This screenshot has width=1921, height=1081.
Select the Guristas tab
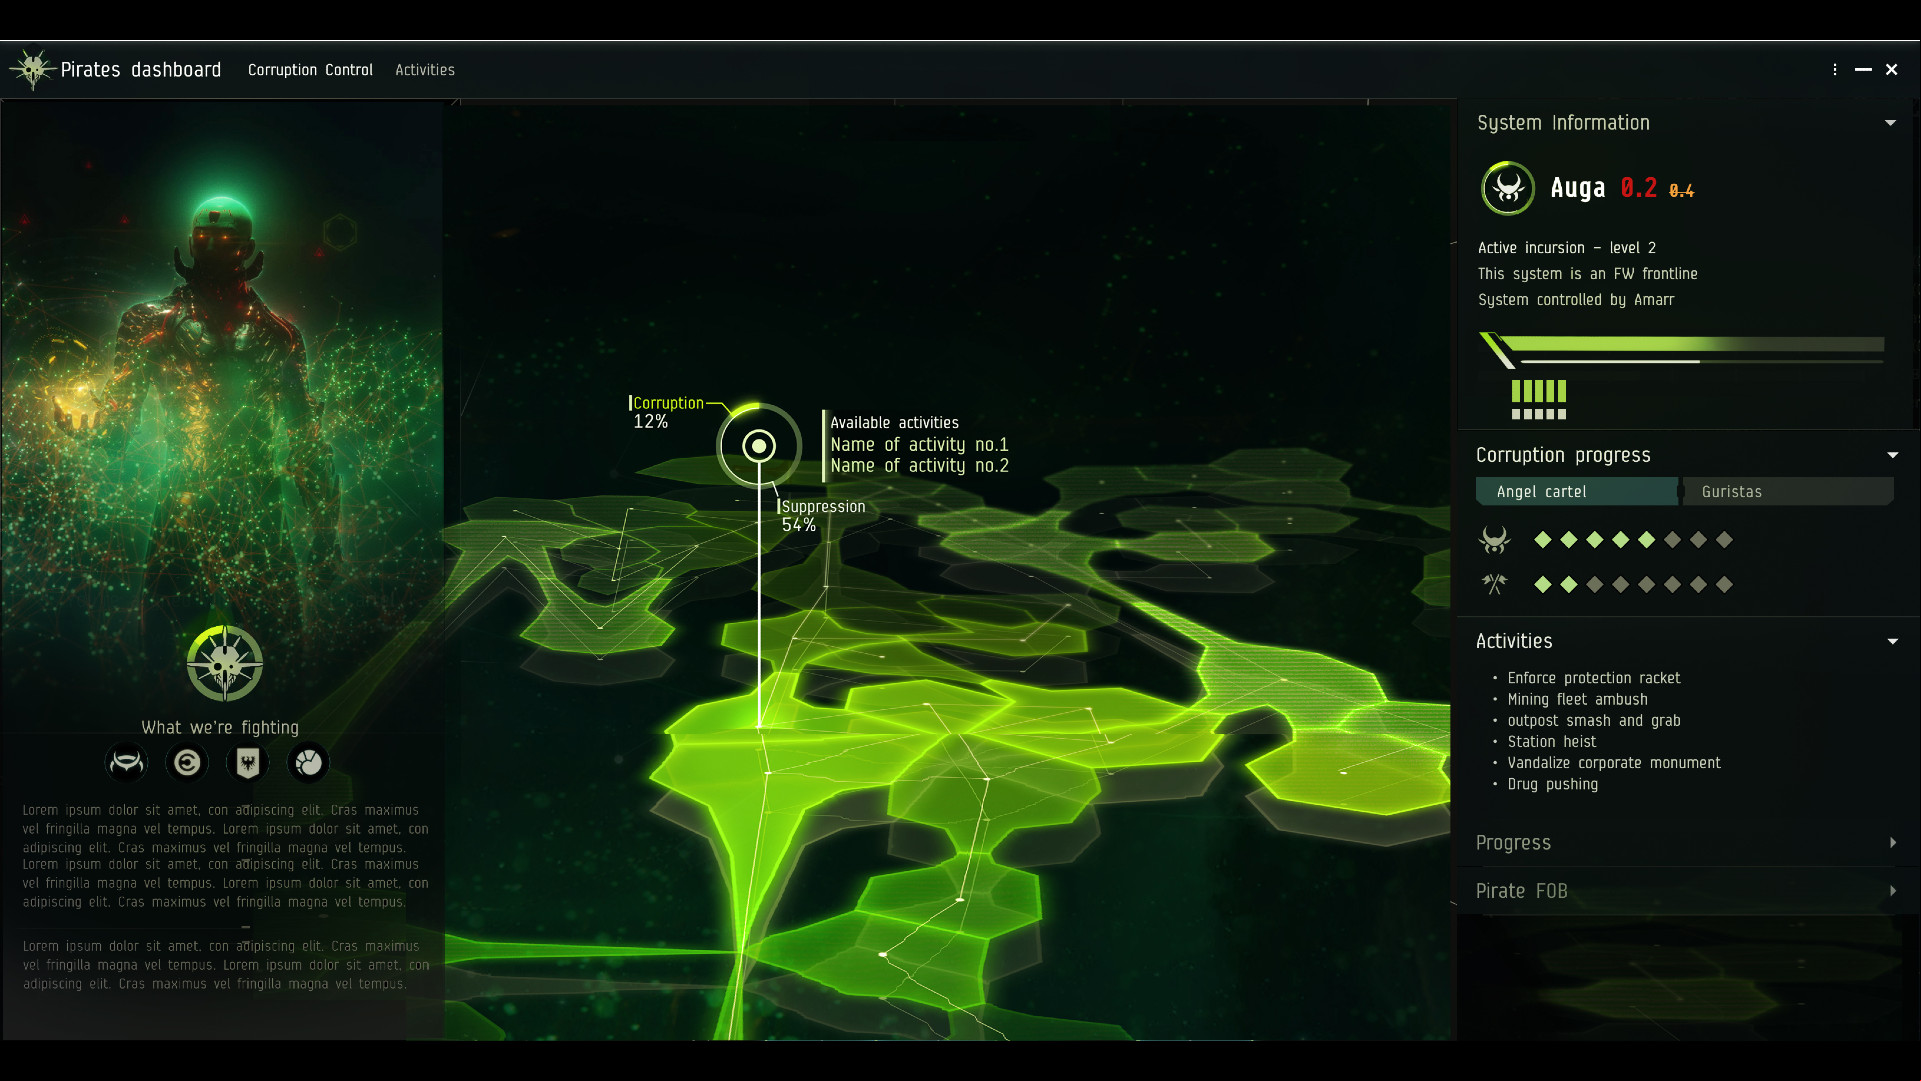coord(1788,491)
